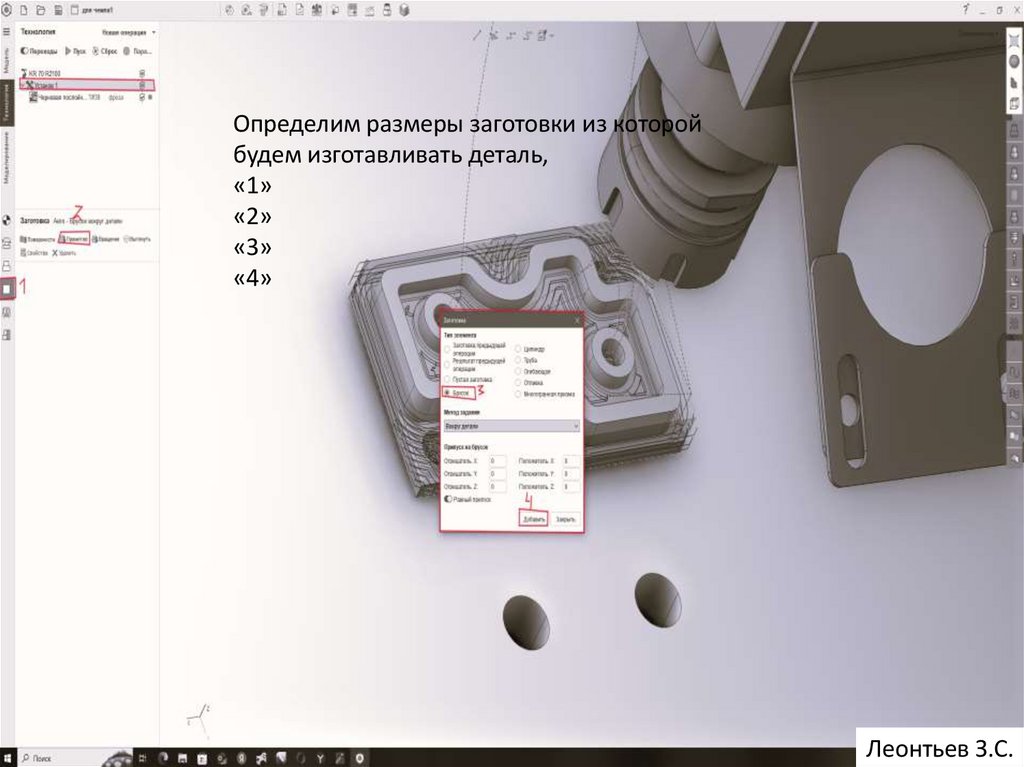Click the Свойства properties icon button

(34, 253)
